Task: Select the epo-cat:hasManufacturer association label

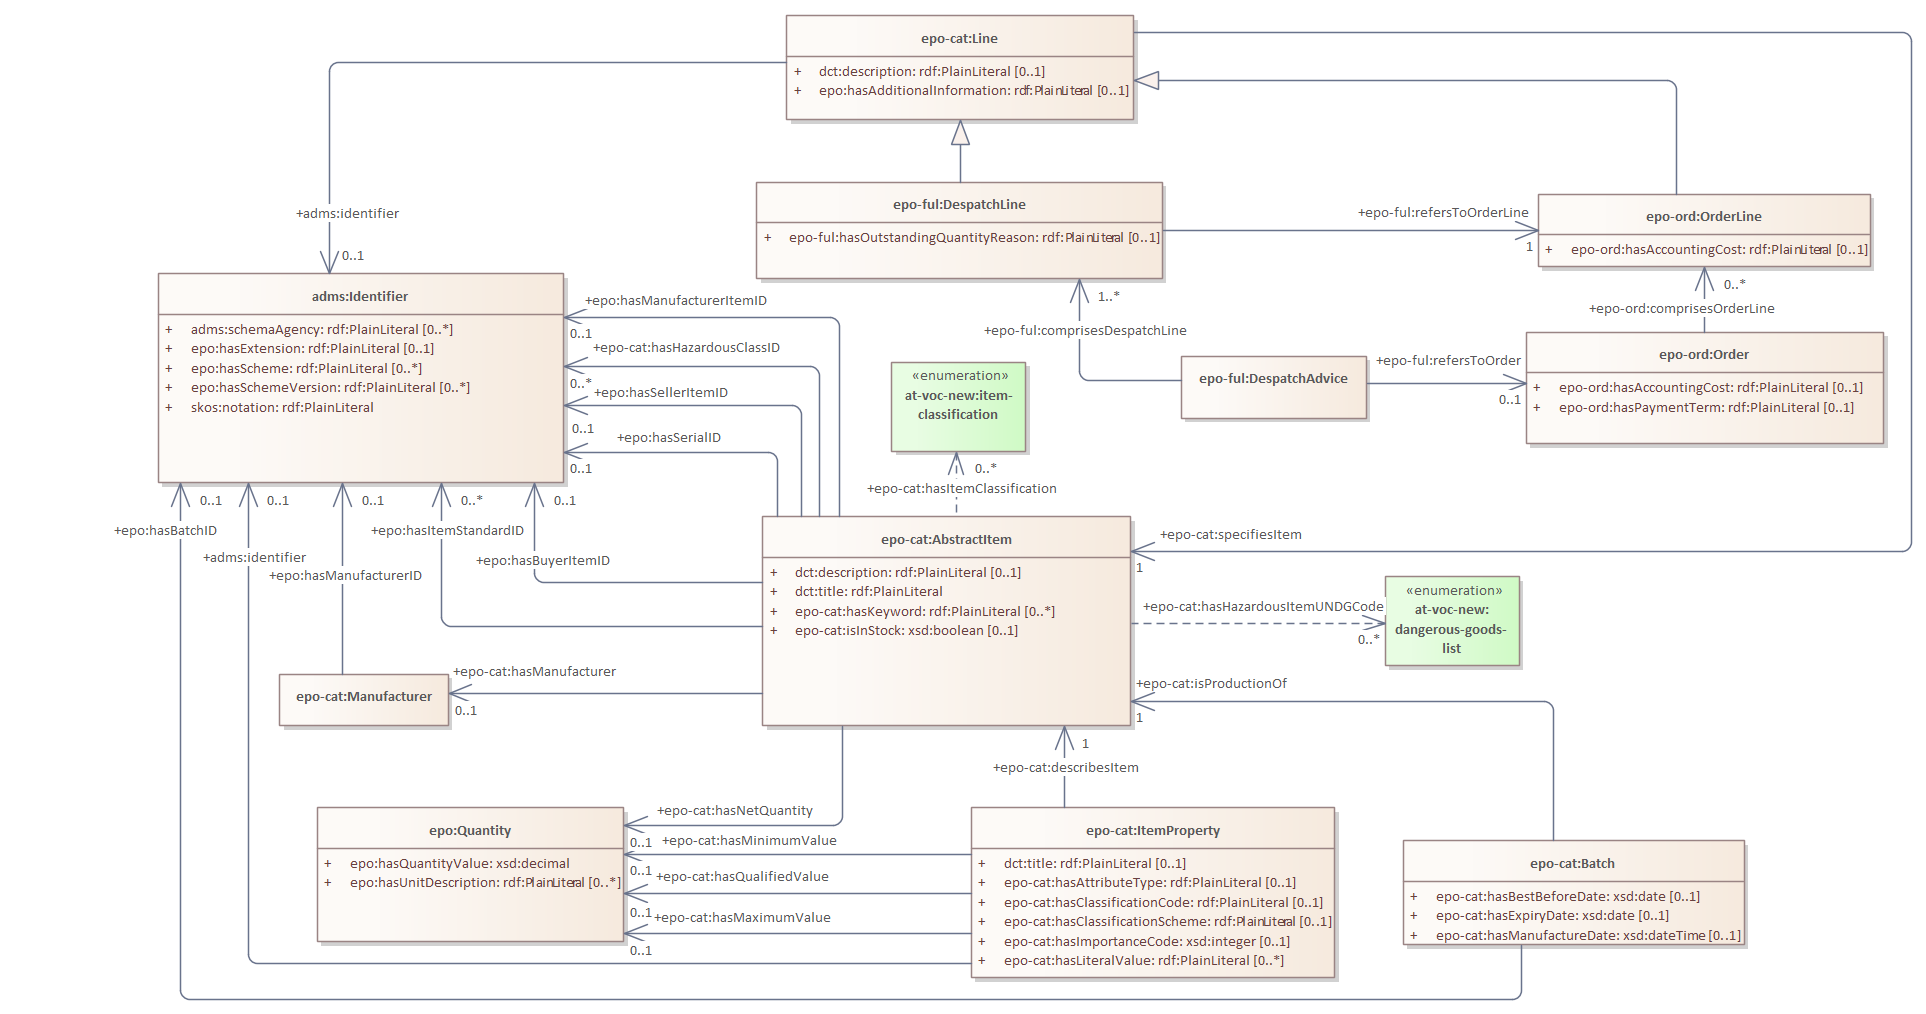Action: [534, 672]
